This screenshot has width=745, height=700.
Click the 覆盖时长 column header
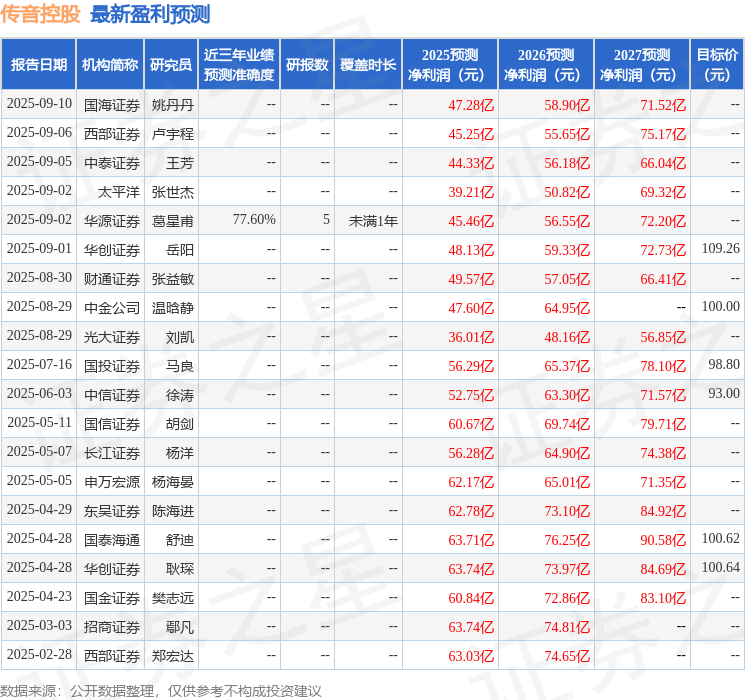click(368, 65)
